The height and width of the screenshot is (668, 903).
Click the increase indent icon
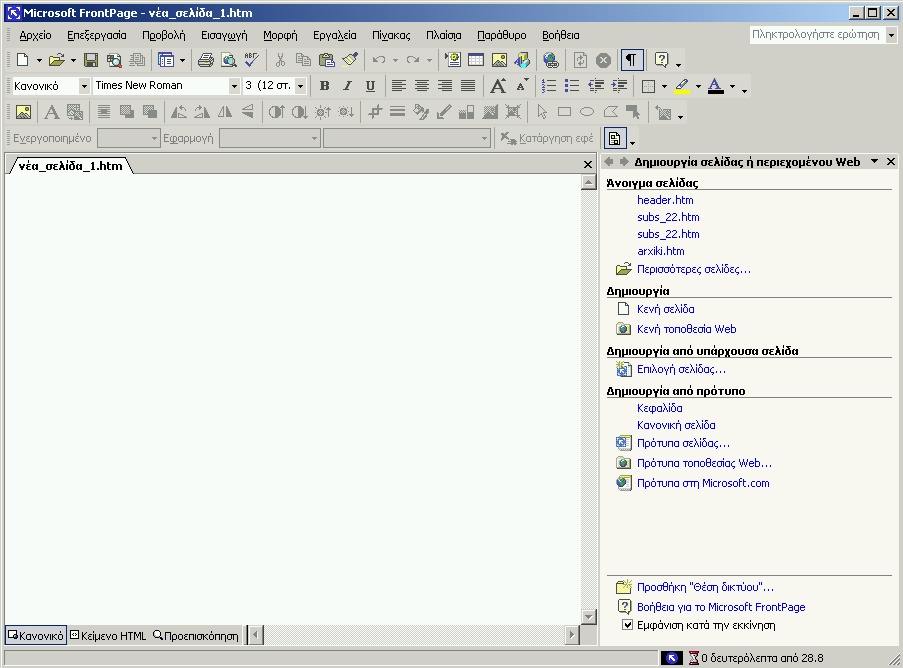coord(619,86)
